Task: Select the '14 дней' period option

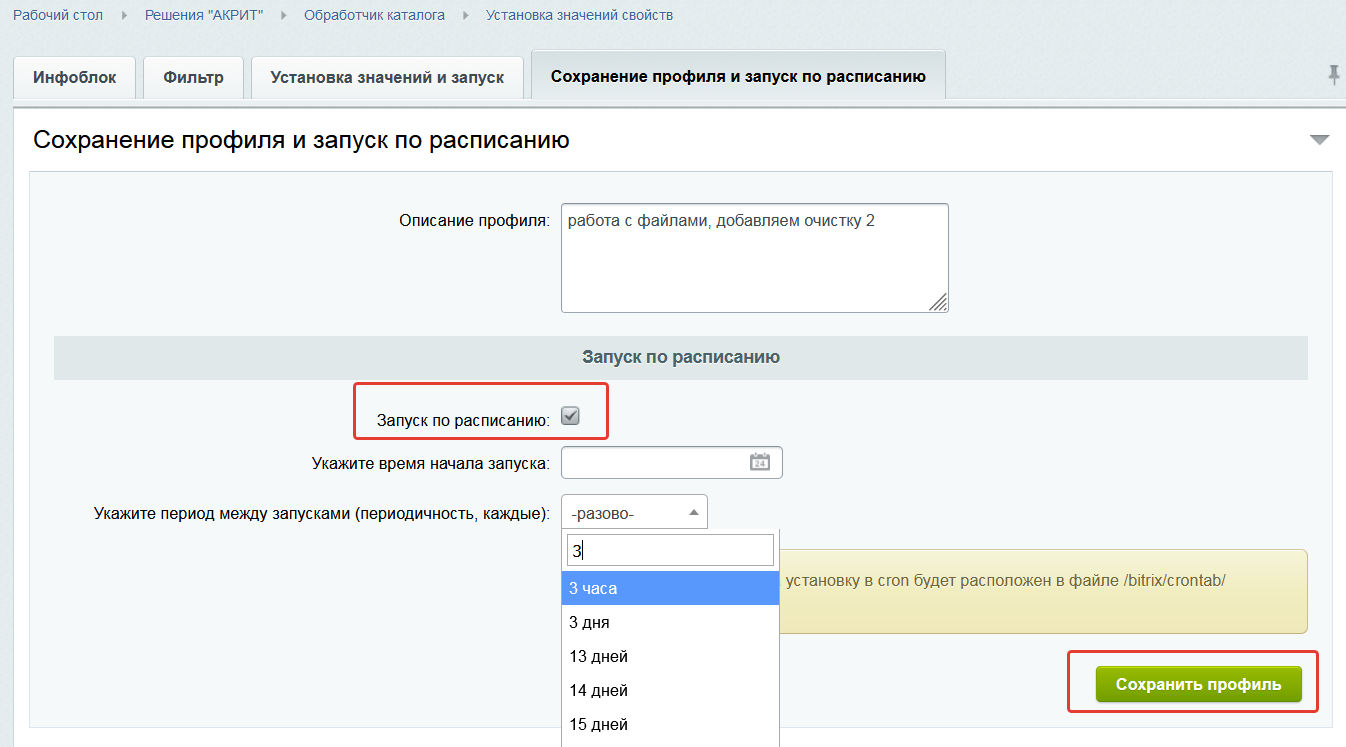Action: tap(670, 691)
